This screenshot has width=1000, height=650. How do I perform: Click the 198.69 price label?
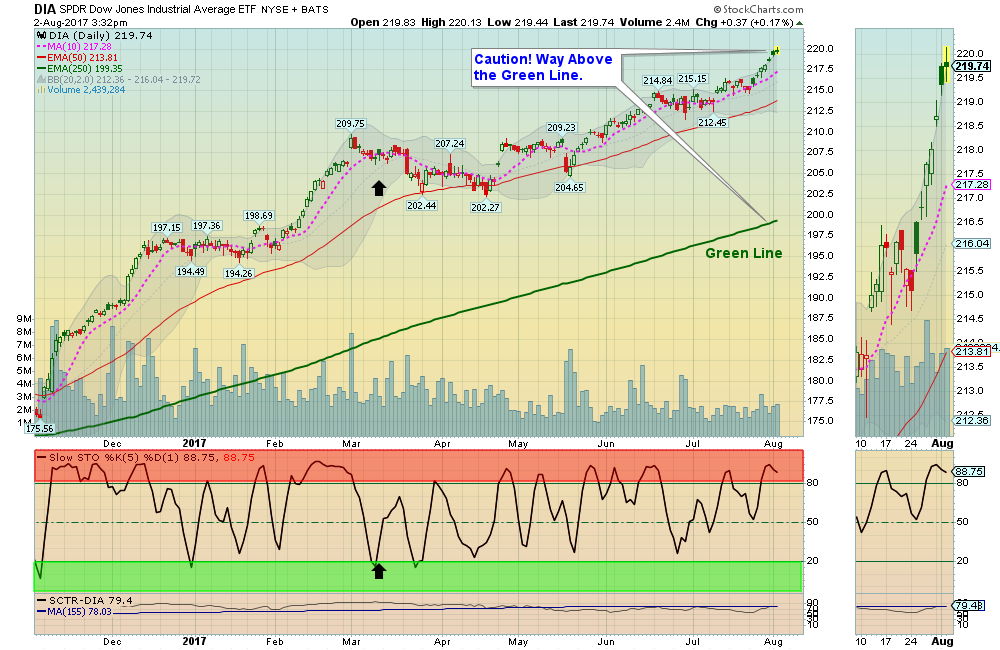pos(259,216)
